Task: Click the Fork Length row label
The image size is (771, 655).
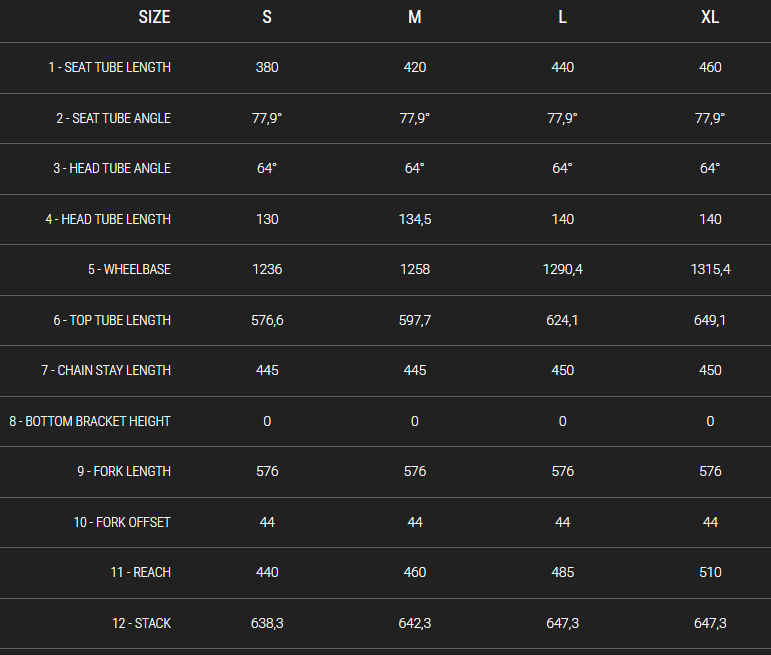Action: 124,472
